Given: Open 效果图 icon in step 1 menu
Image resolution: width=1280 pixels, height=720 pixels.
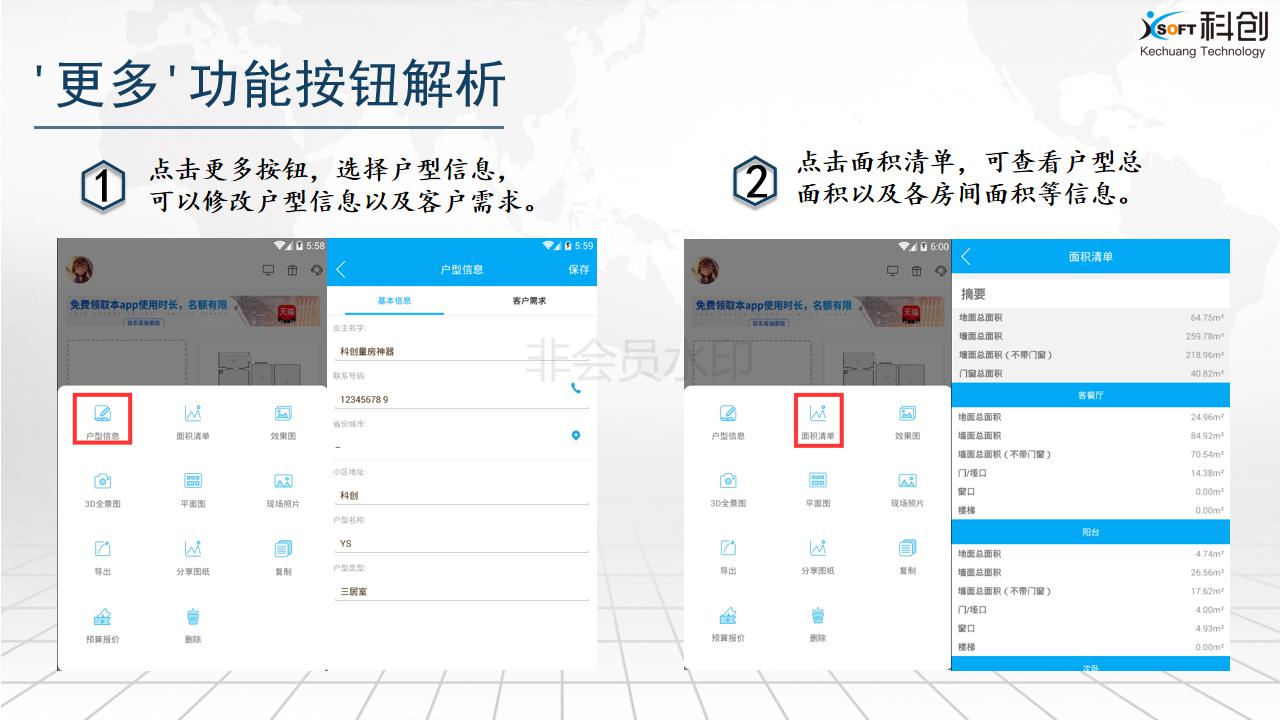Looking at the screenshot, I should pos(283,413).
